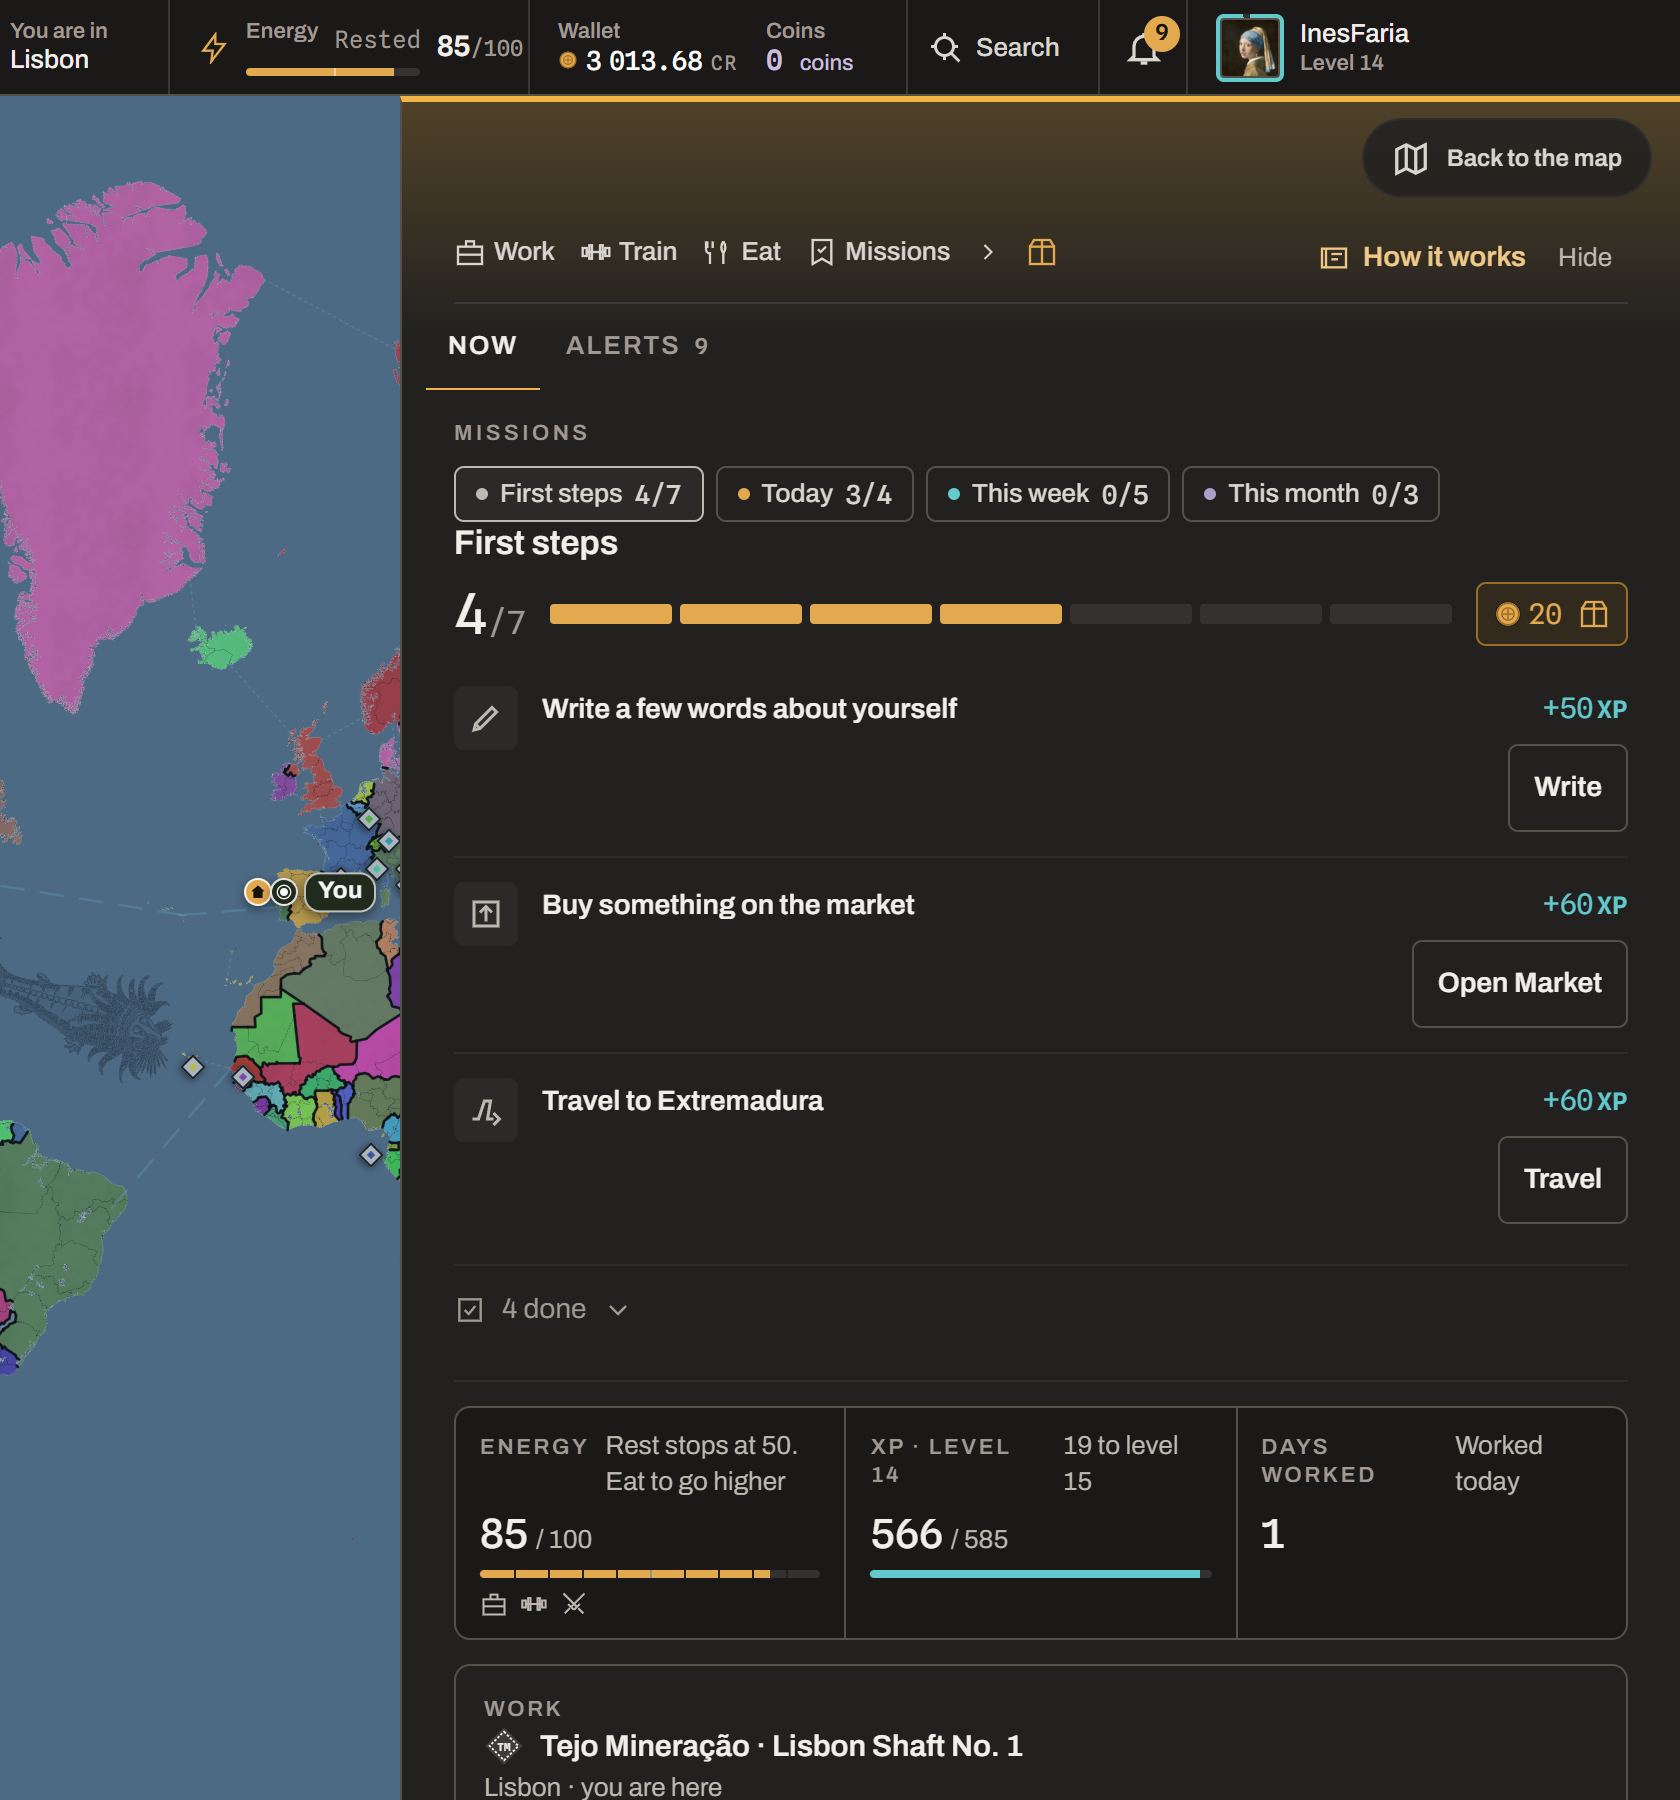This screenshot has height=1800, width=1680.
Task: Expand the 4 done completed missions list
Action: tap(543, 1309)
